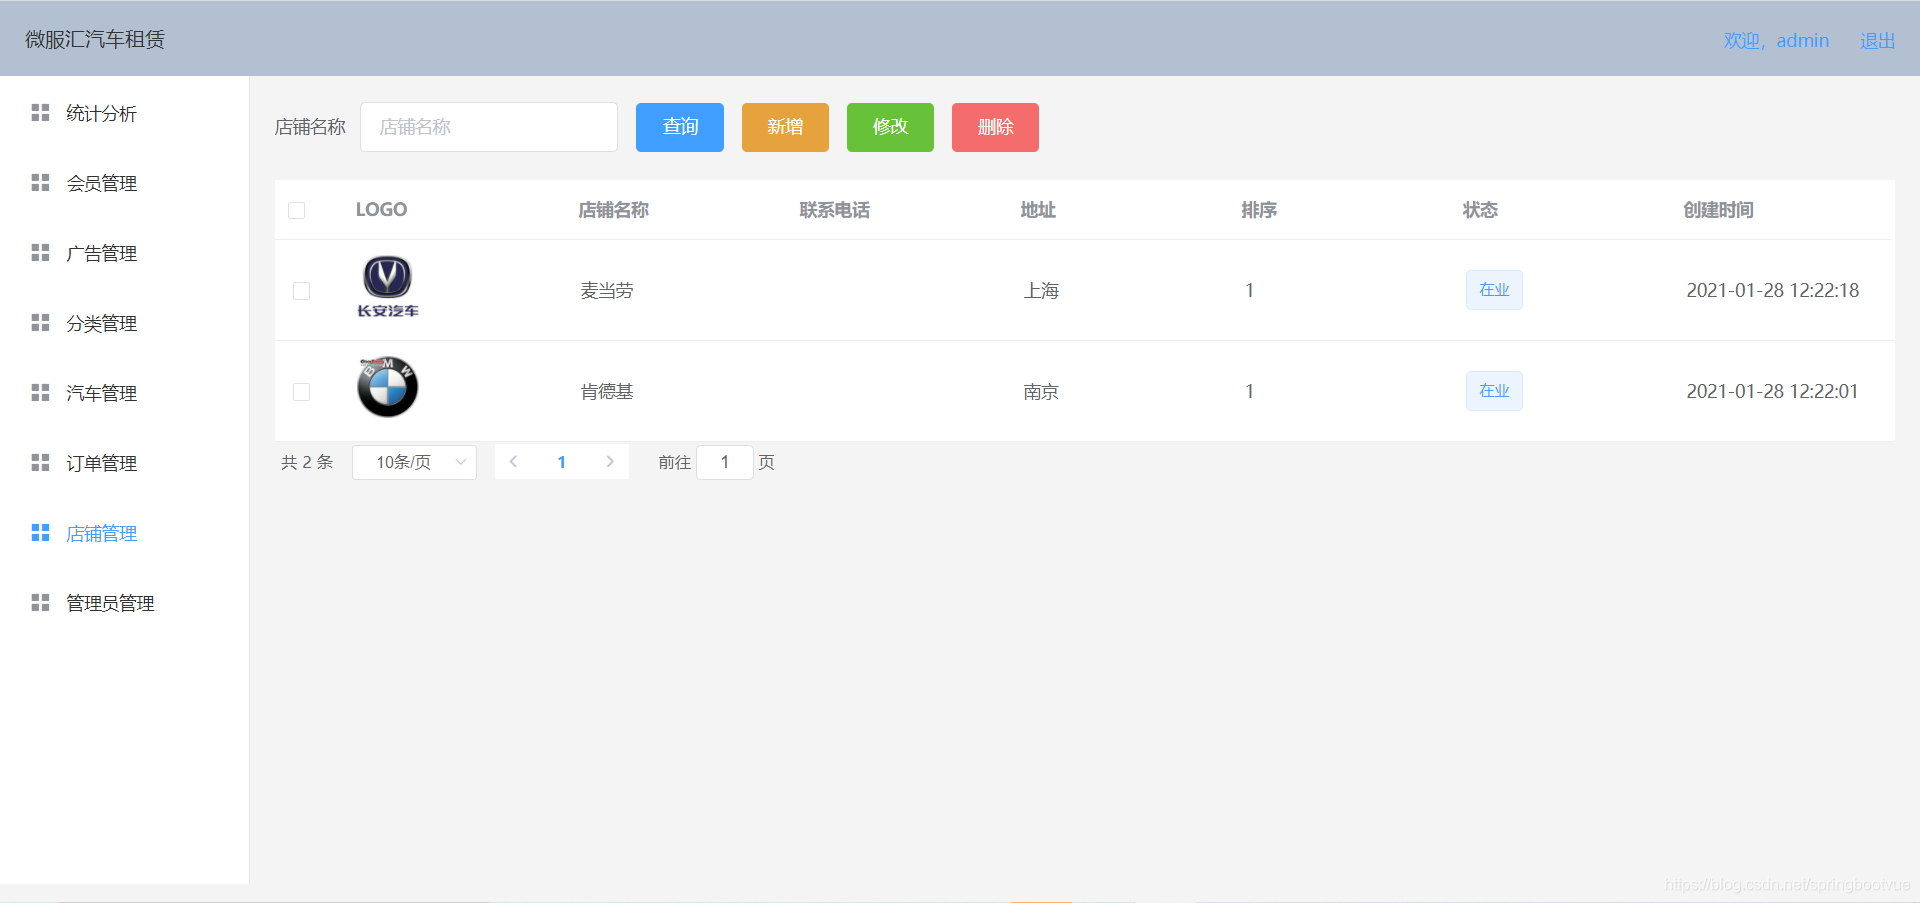Open the 统计分析 menu item
The height and width of the screenshot is (903, 1920).
click(124, 113)
